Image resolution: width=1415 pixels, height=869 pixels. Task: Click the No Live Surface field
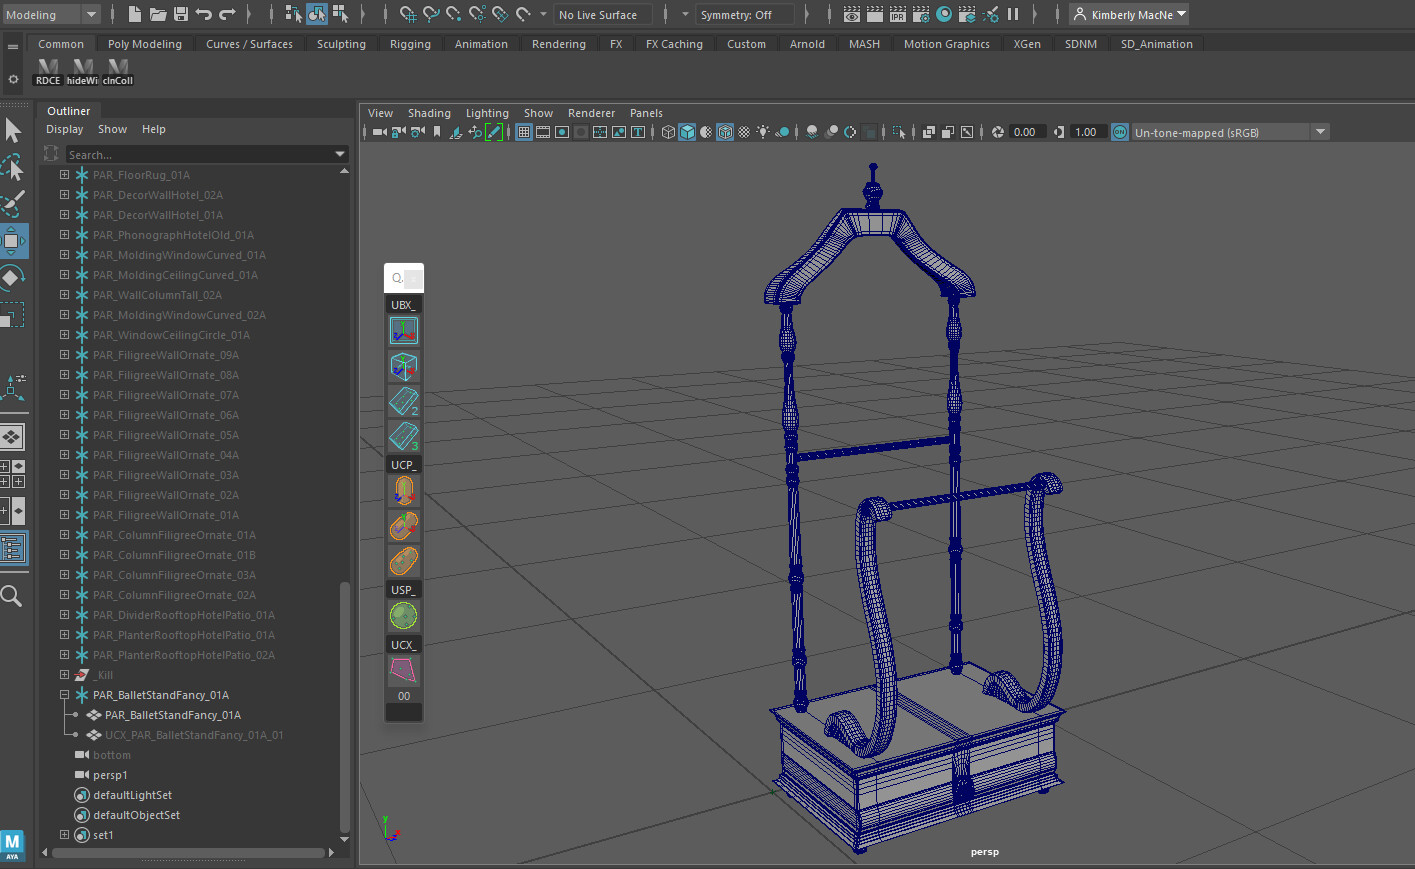point(603,14)
